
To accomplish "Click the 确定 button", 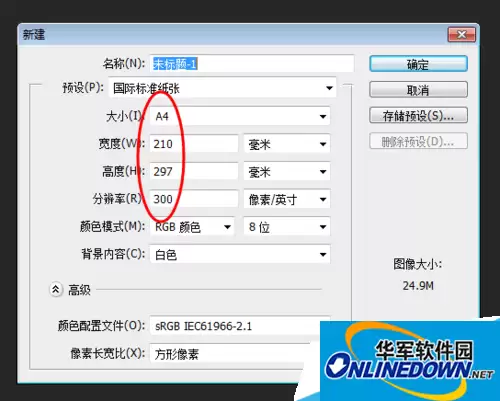I will click(x=418, y=64).
